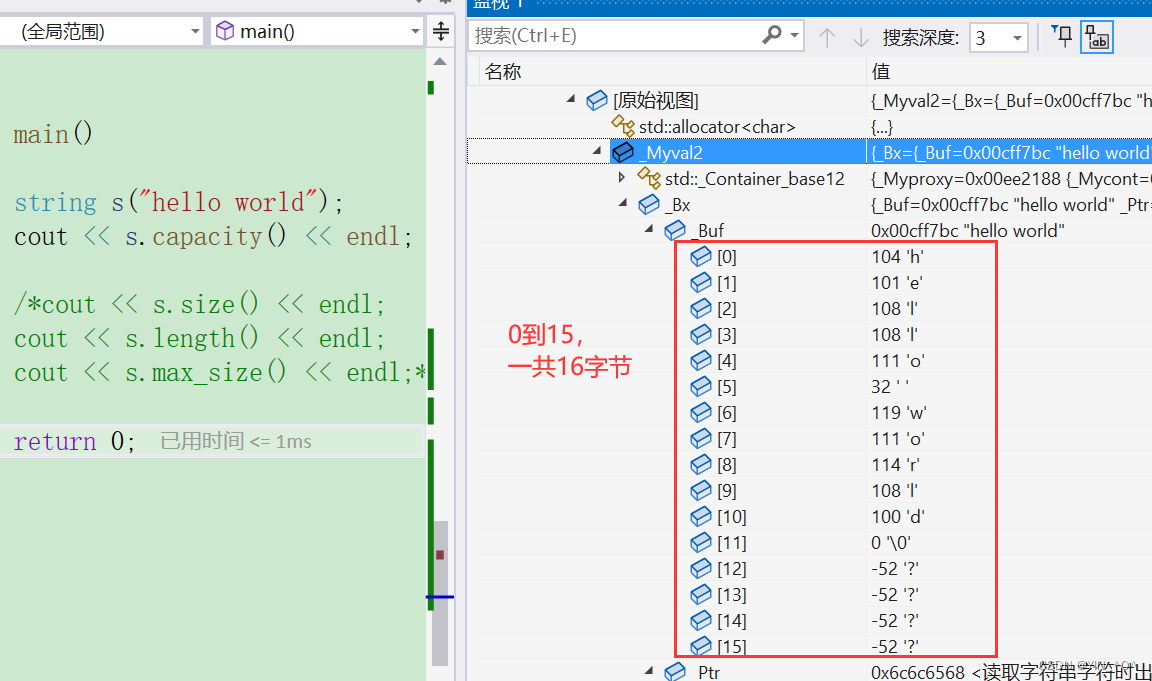
Task: Click the cube icon of element [9]
Action: coord(701,490)
